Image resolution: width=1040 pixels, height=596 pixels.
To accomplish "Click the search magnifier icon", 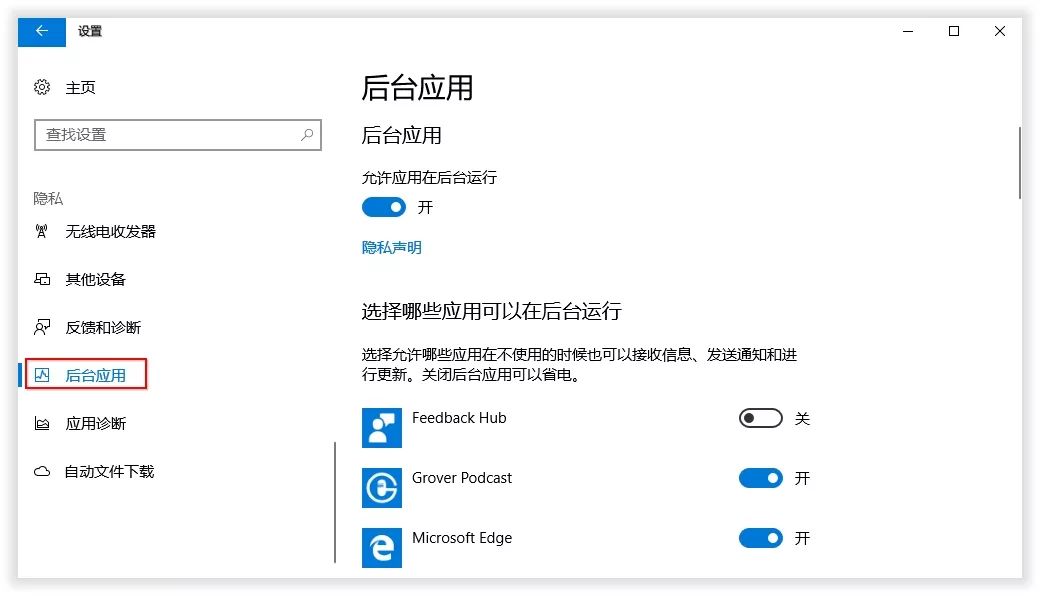I will coord(308,134).
